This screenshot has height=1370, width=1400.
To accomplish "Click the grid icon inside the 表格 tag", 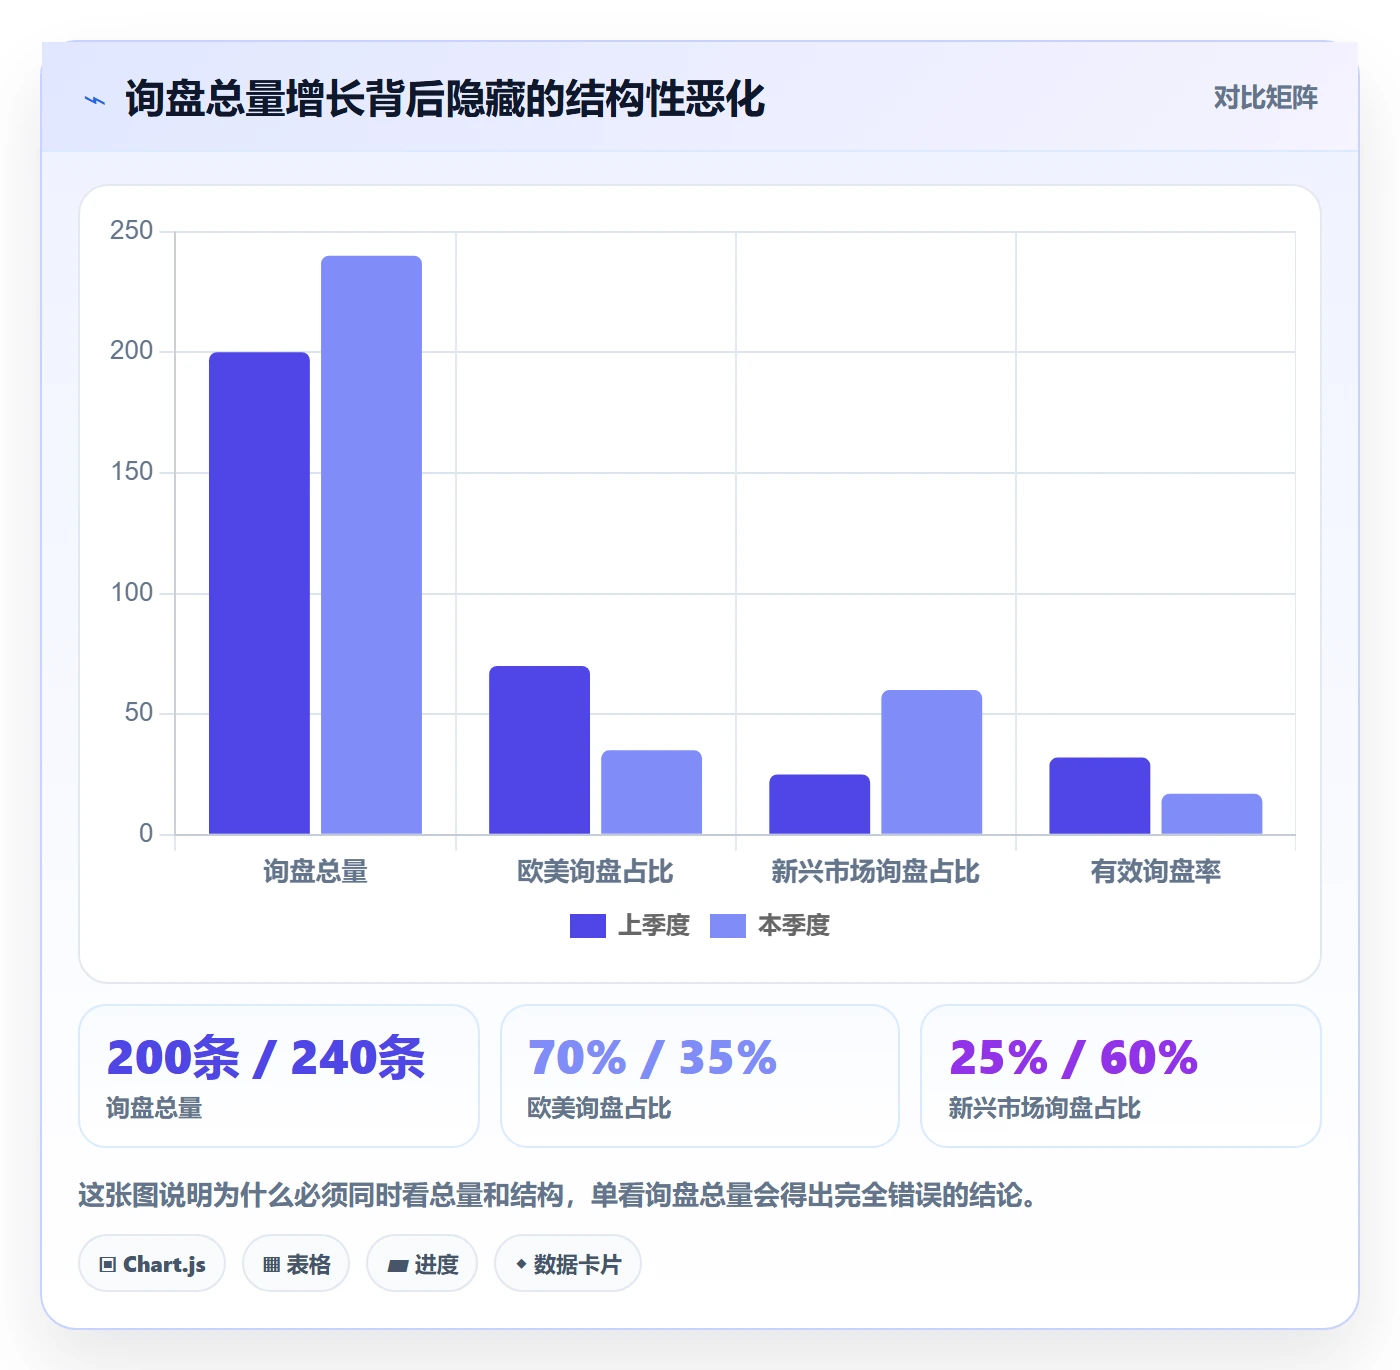I will pos(271,1265).
